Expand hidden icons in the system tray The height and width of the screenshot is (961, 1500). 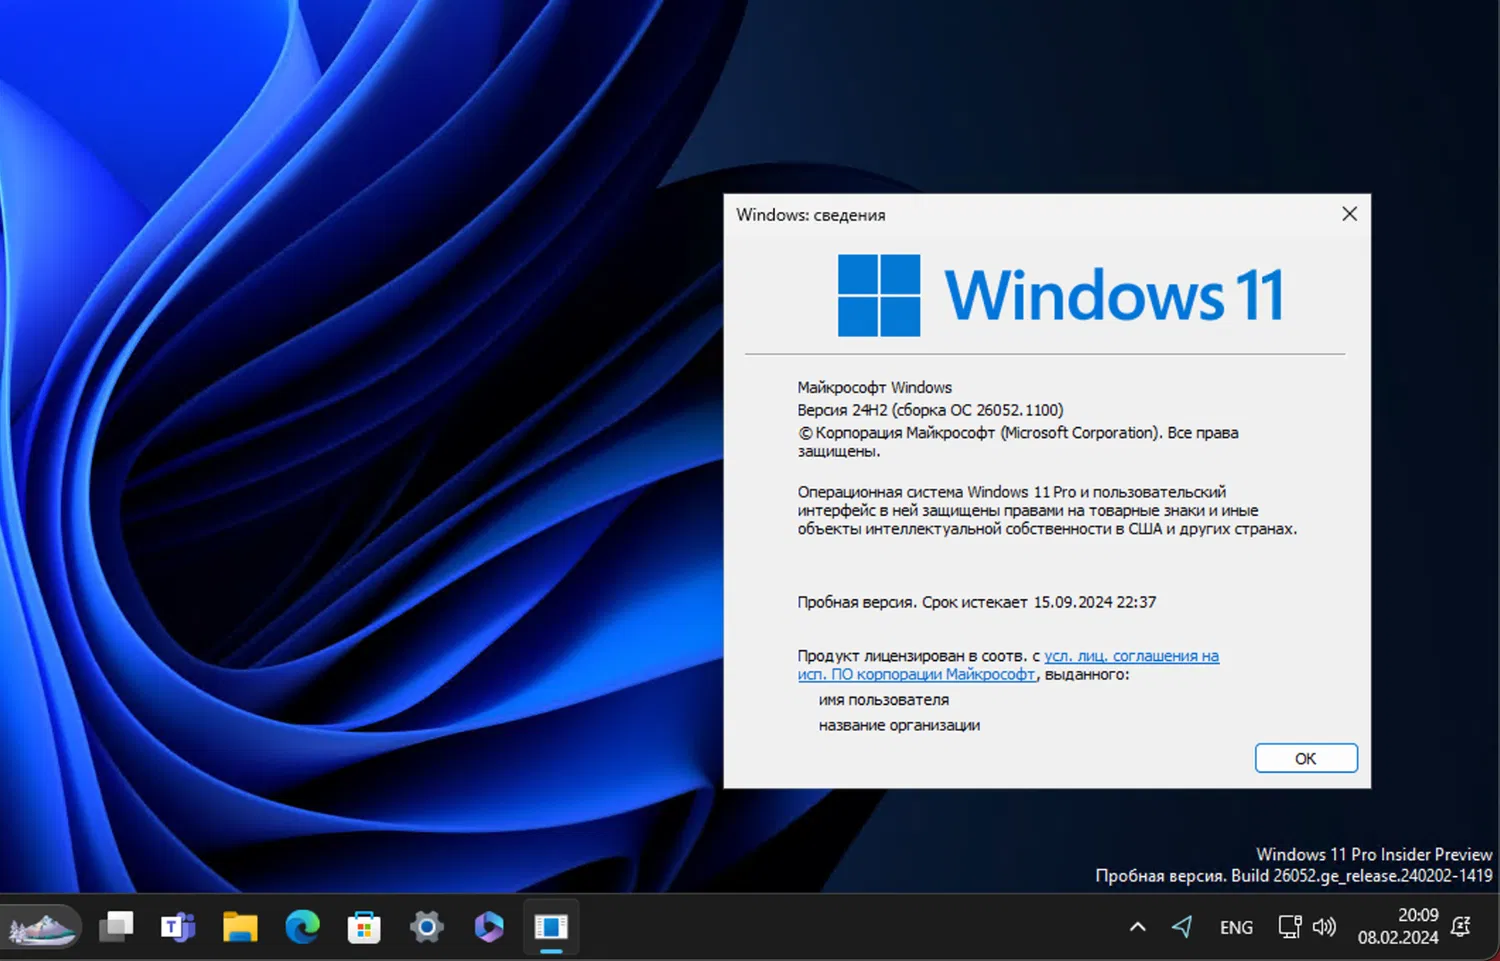coord(1137,926)
